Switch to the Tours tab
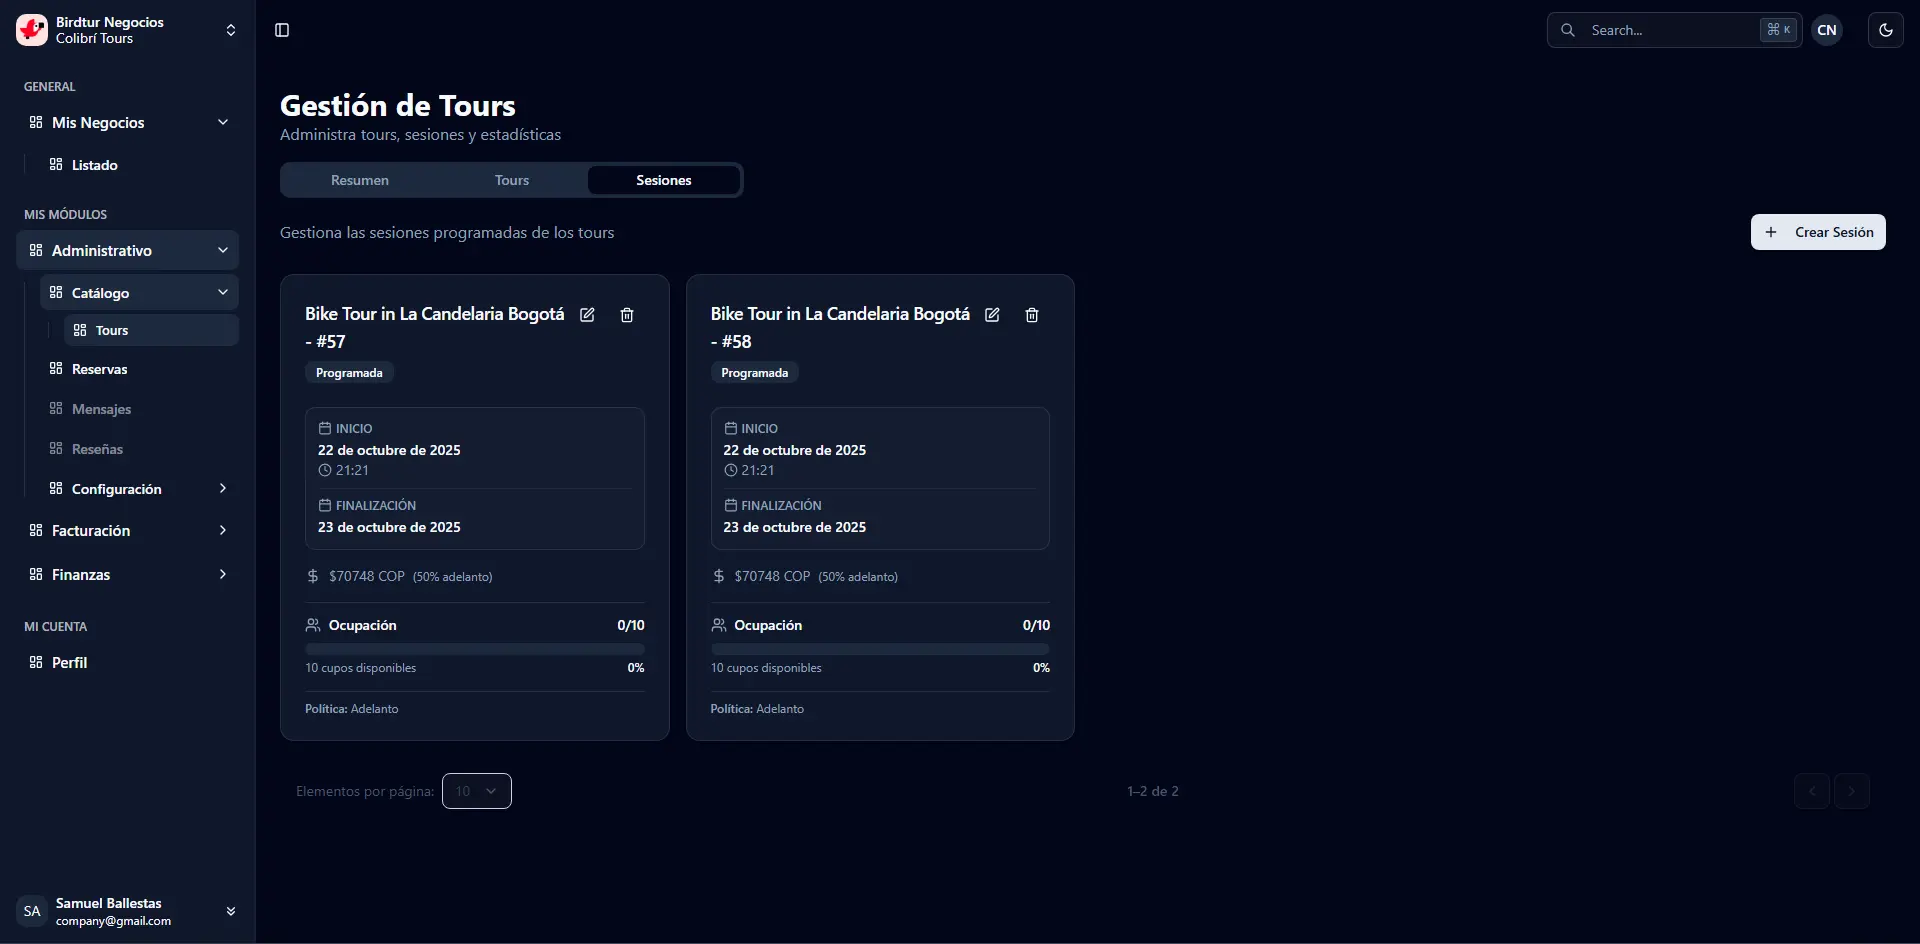1920x944 pixels. click(512, 180)
